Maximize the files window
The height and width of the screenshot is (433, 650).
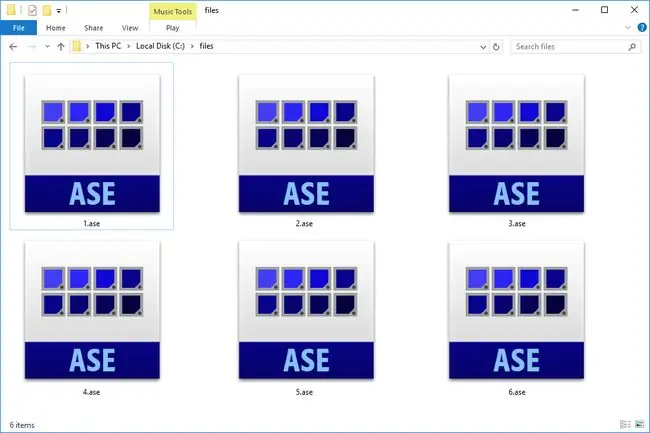(604, 10)
